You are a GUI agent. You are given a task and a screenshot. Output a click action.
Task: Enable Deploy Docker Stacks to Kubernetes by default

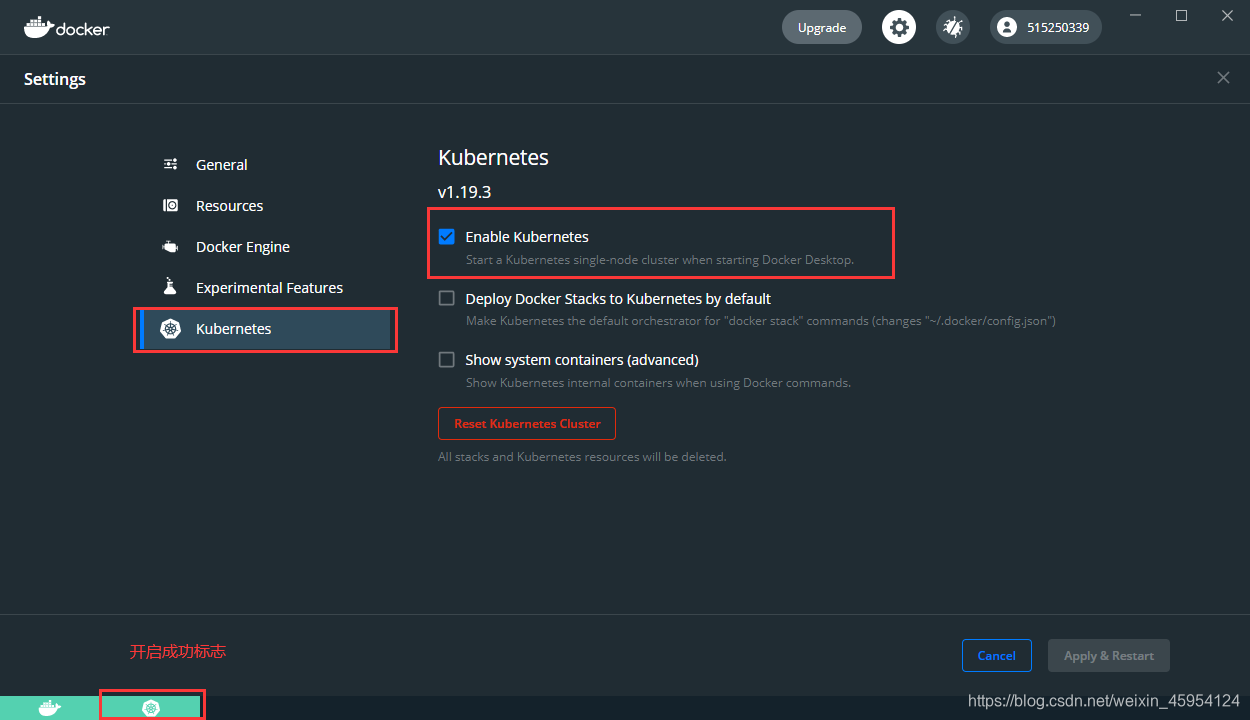[447, 298]
